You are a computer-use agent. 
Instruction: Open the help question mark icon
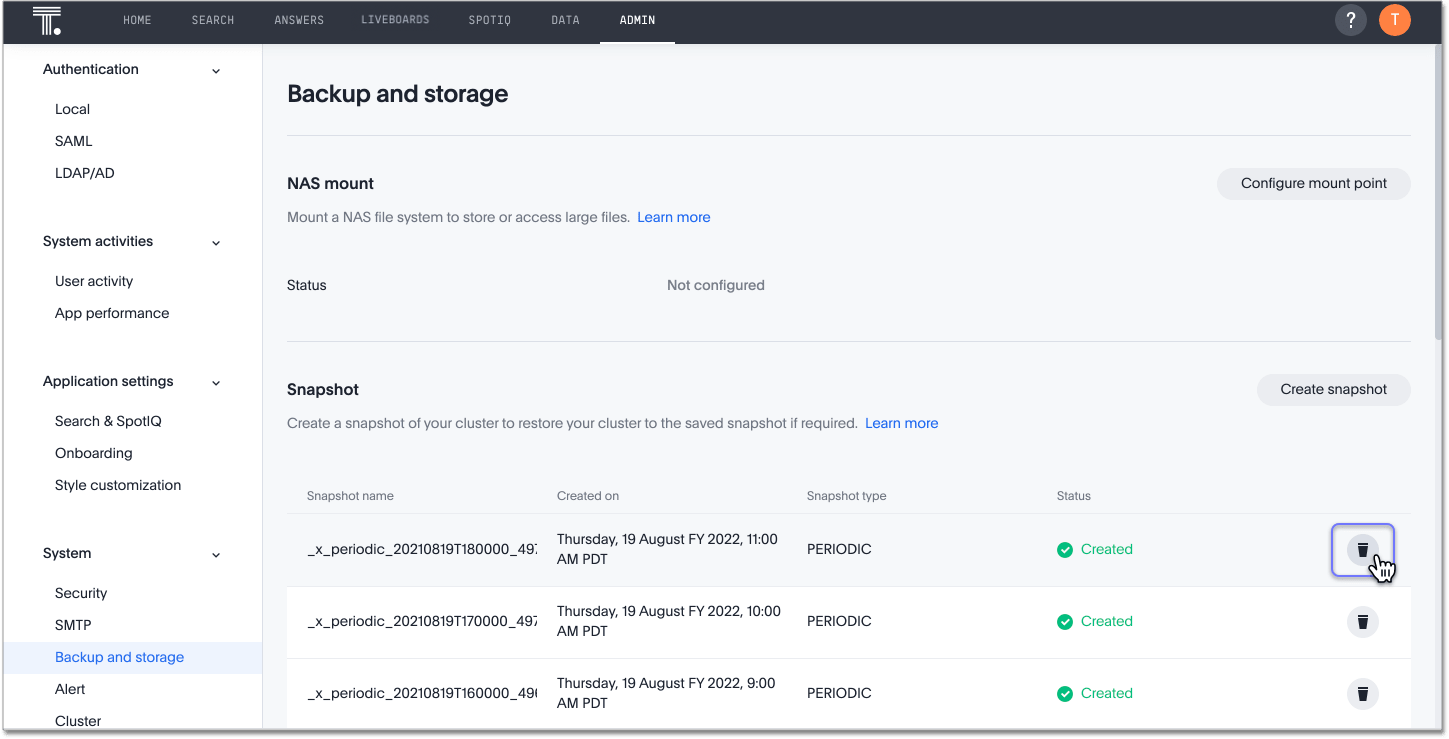tap(1350, 20)
